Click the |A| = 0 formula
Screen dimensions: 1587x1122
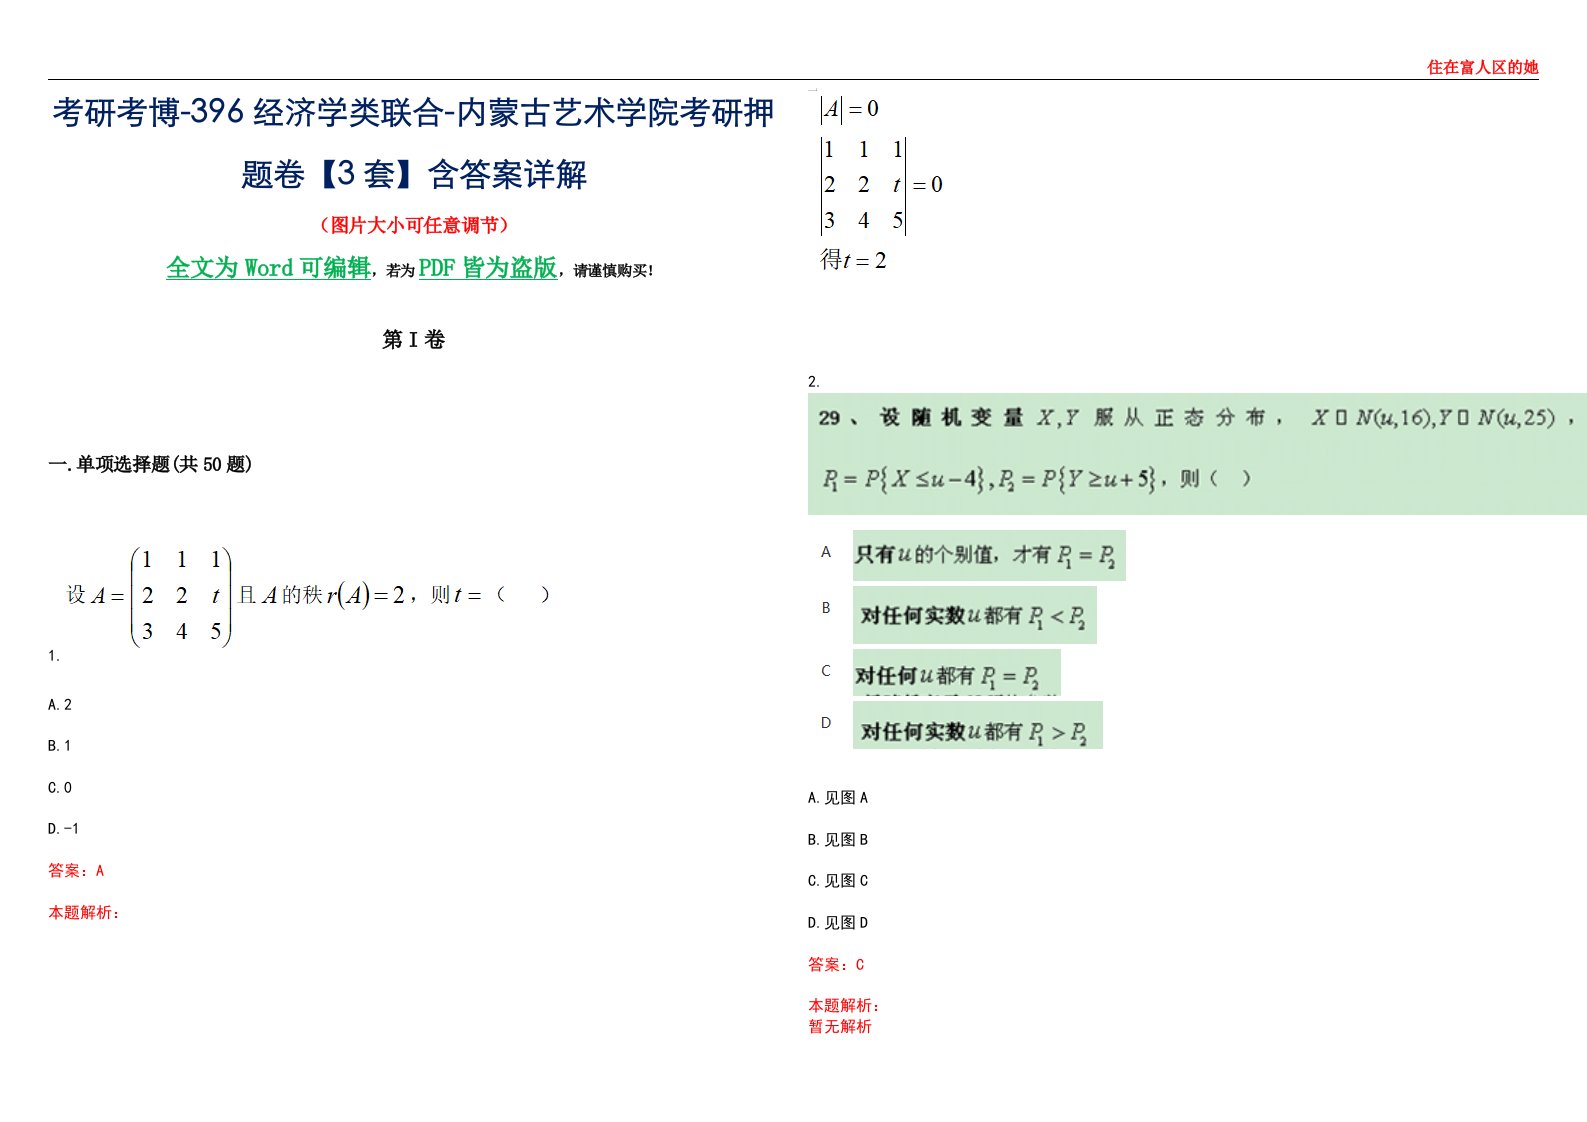tap(849, 109)
